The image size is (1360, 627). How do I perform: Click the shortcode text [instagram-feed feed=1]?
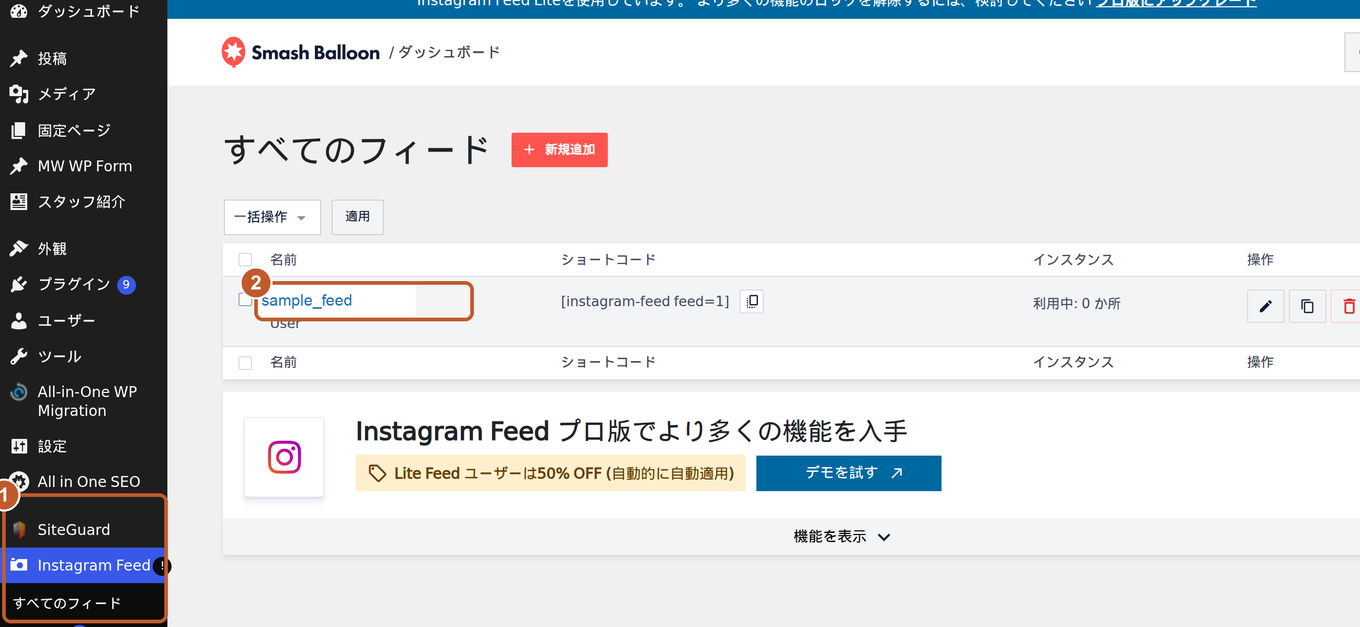pos(645,301)
